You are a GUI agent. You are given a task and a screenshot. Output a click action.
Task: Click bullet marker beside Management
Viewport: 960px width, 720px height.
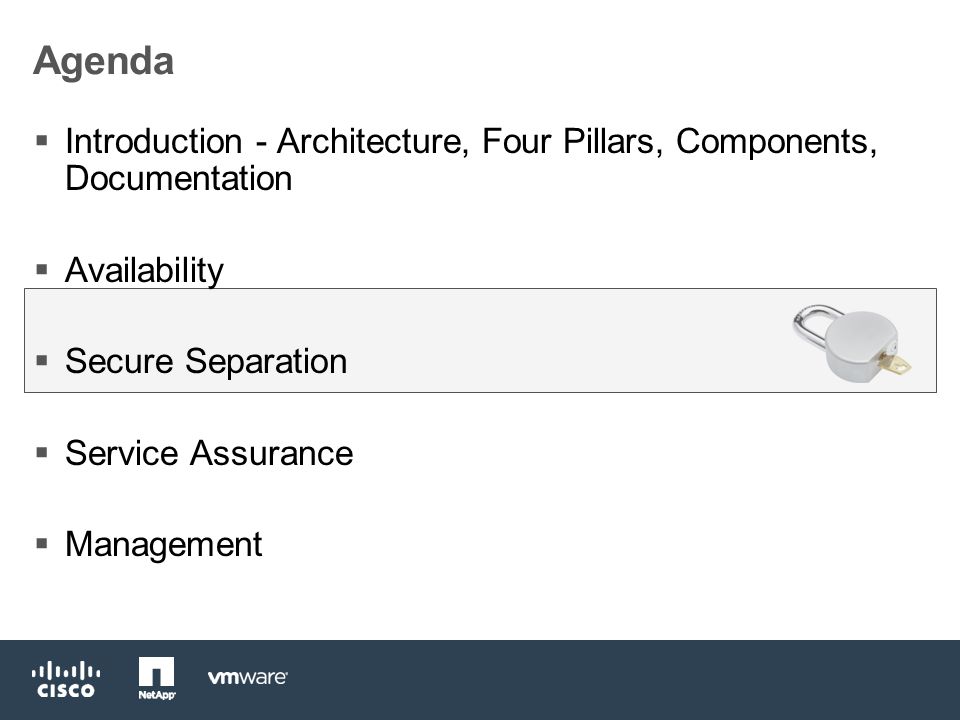click(42, 544)
